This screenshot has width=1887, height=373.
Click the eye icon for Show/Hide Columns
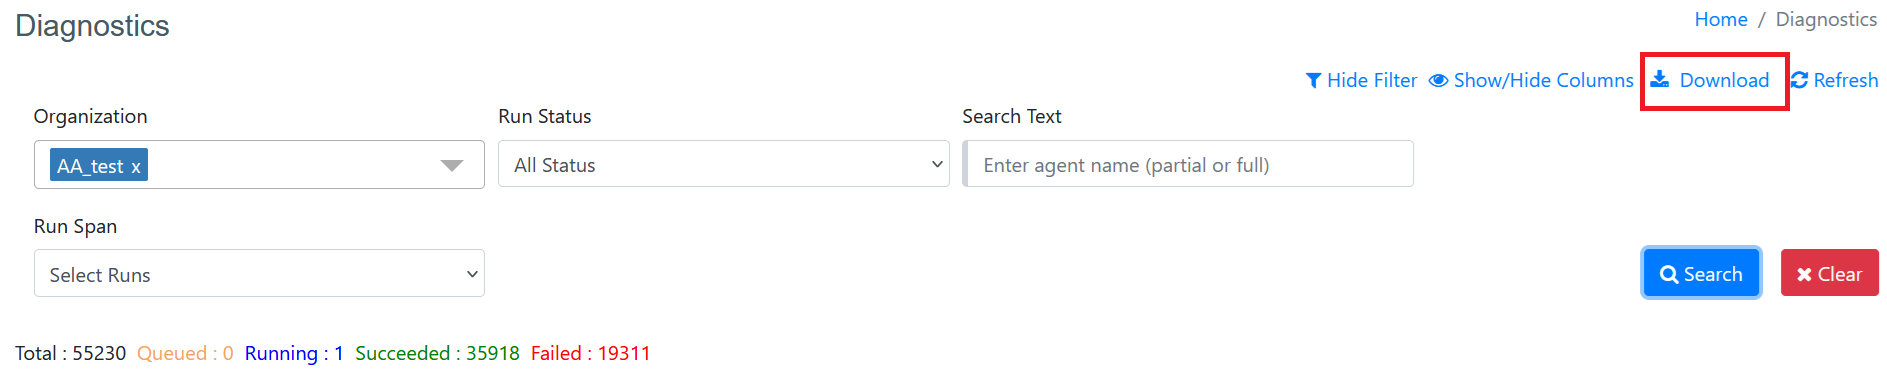[x=1438, y=81]
